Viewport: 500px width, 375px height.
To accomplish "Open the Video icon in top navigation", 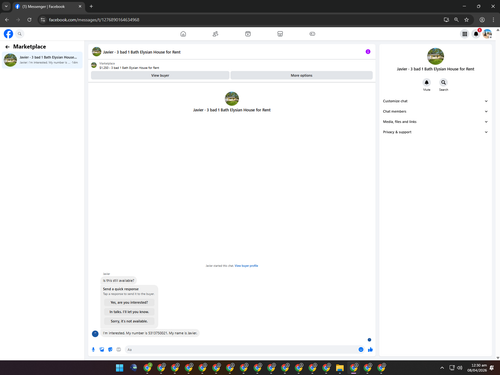I will pos(248,34).
